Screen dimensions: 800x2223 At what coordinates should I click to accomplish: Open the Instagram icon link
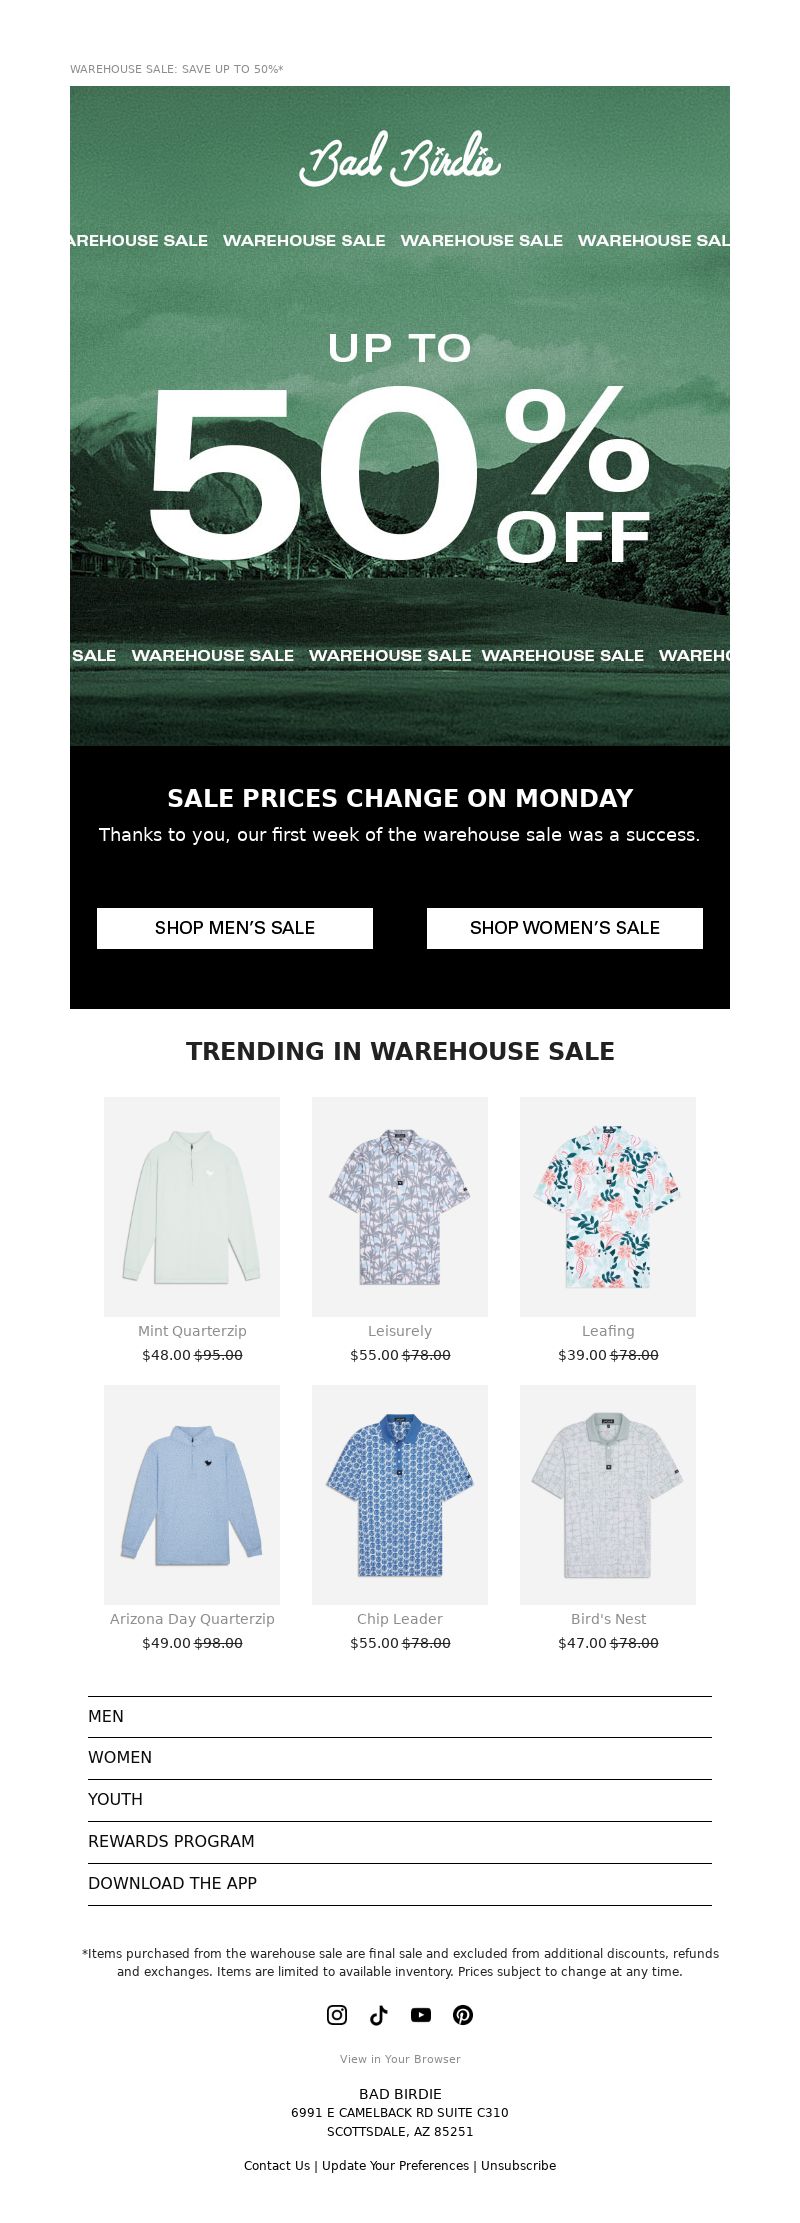(337, 2015)
